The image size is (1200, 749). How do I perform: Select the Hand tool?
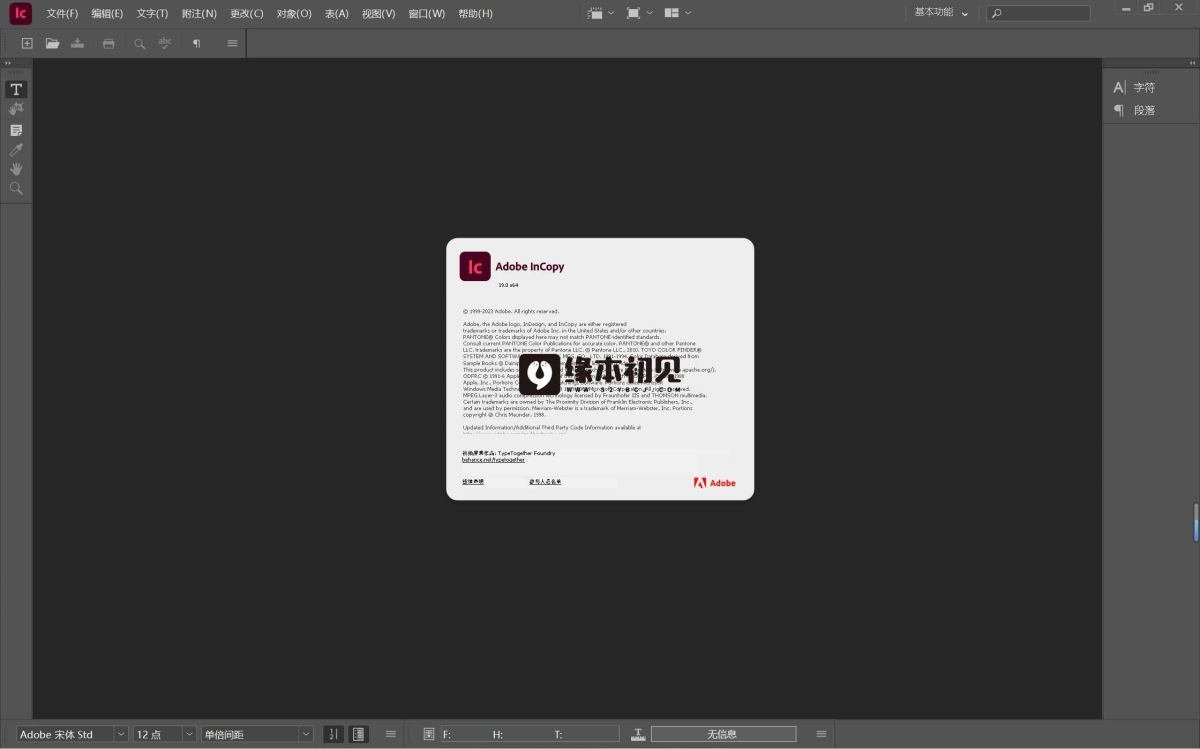pyautogui.click(x=16, y=169)
